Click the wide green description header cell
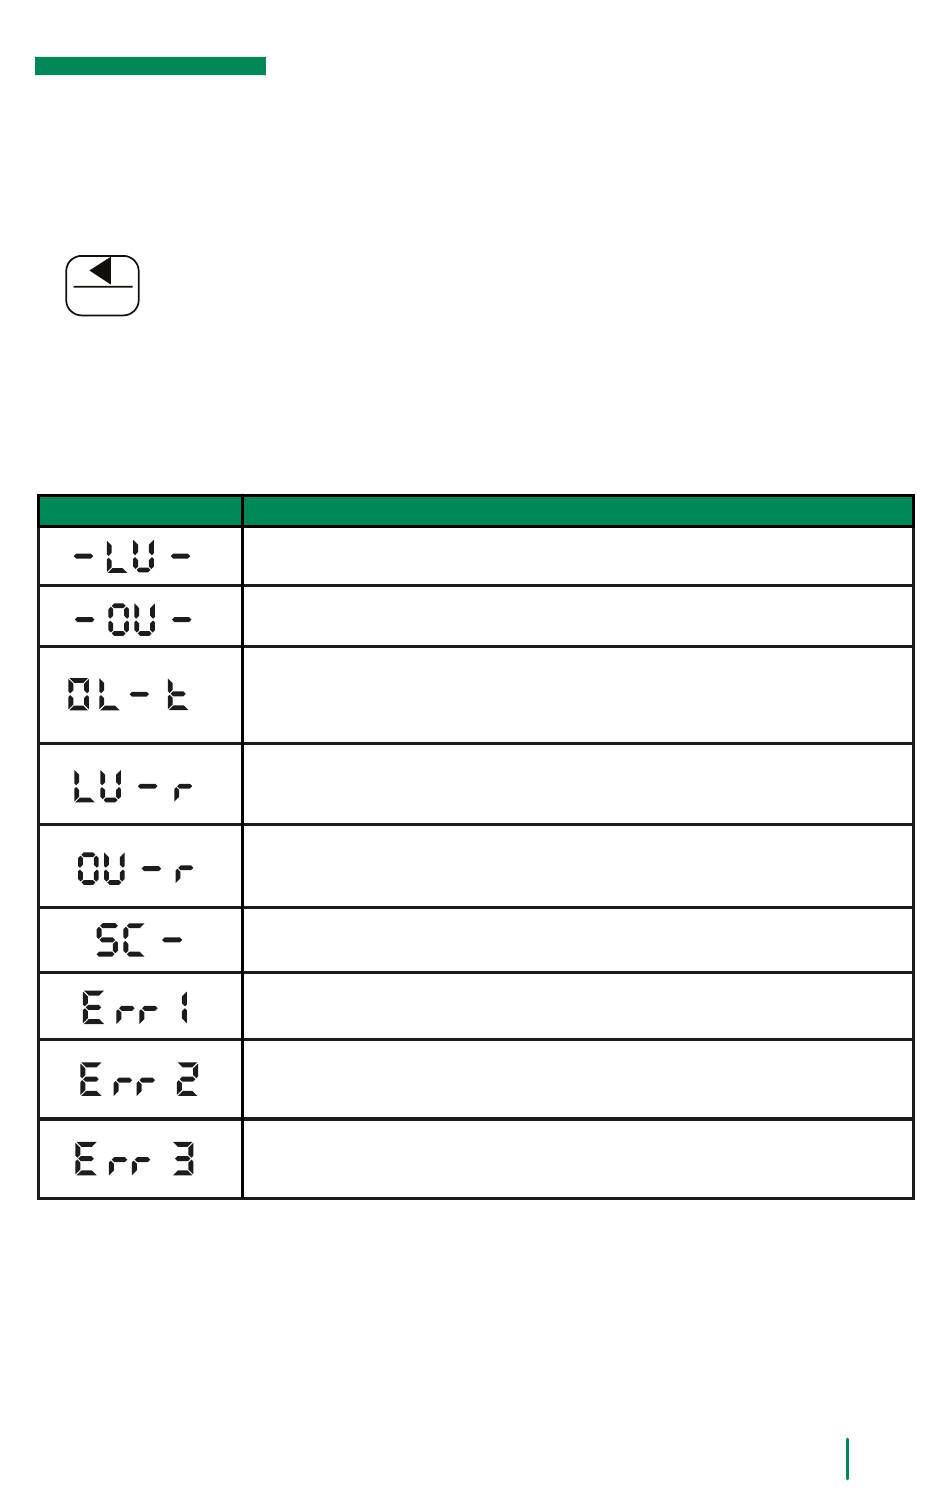Image resolution: width=950 pixels, height=1499 pixels. (x=578, y=511)
